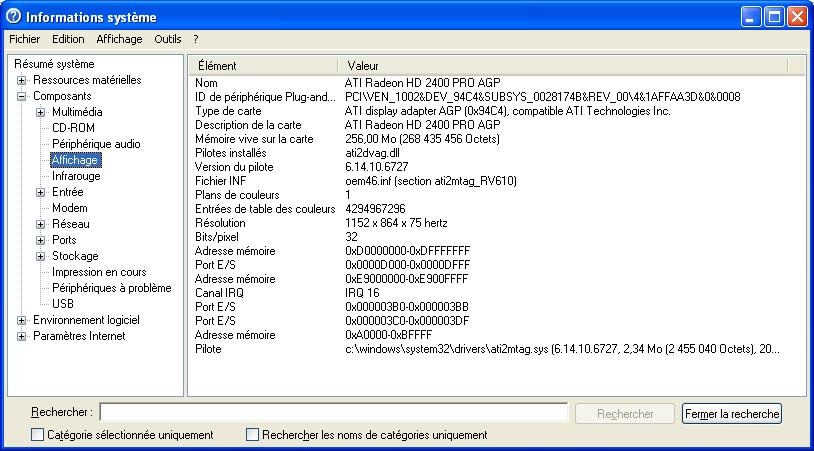Viewport: 814px width, 451px height.
Task: Open the ? help menu
Action: [x=196, y=39]
